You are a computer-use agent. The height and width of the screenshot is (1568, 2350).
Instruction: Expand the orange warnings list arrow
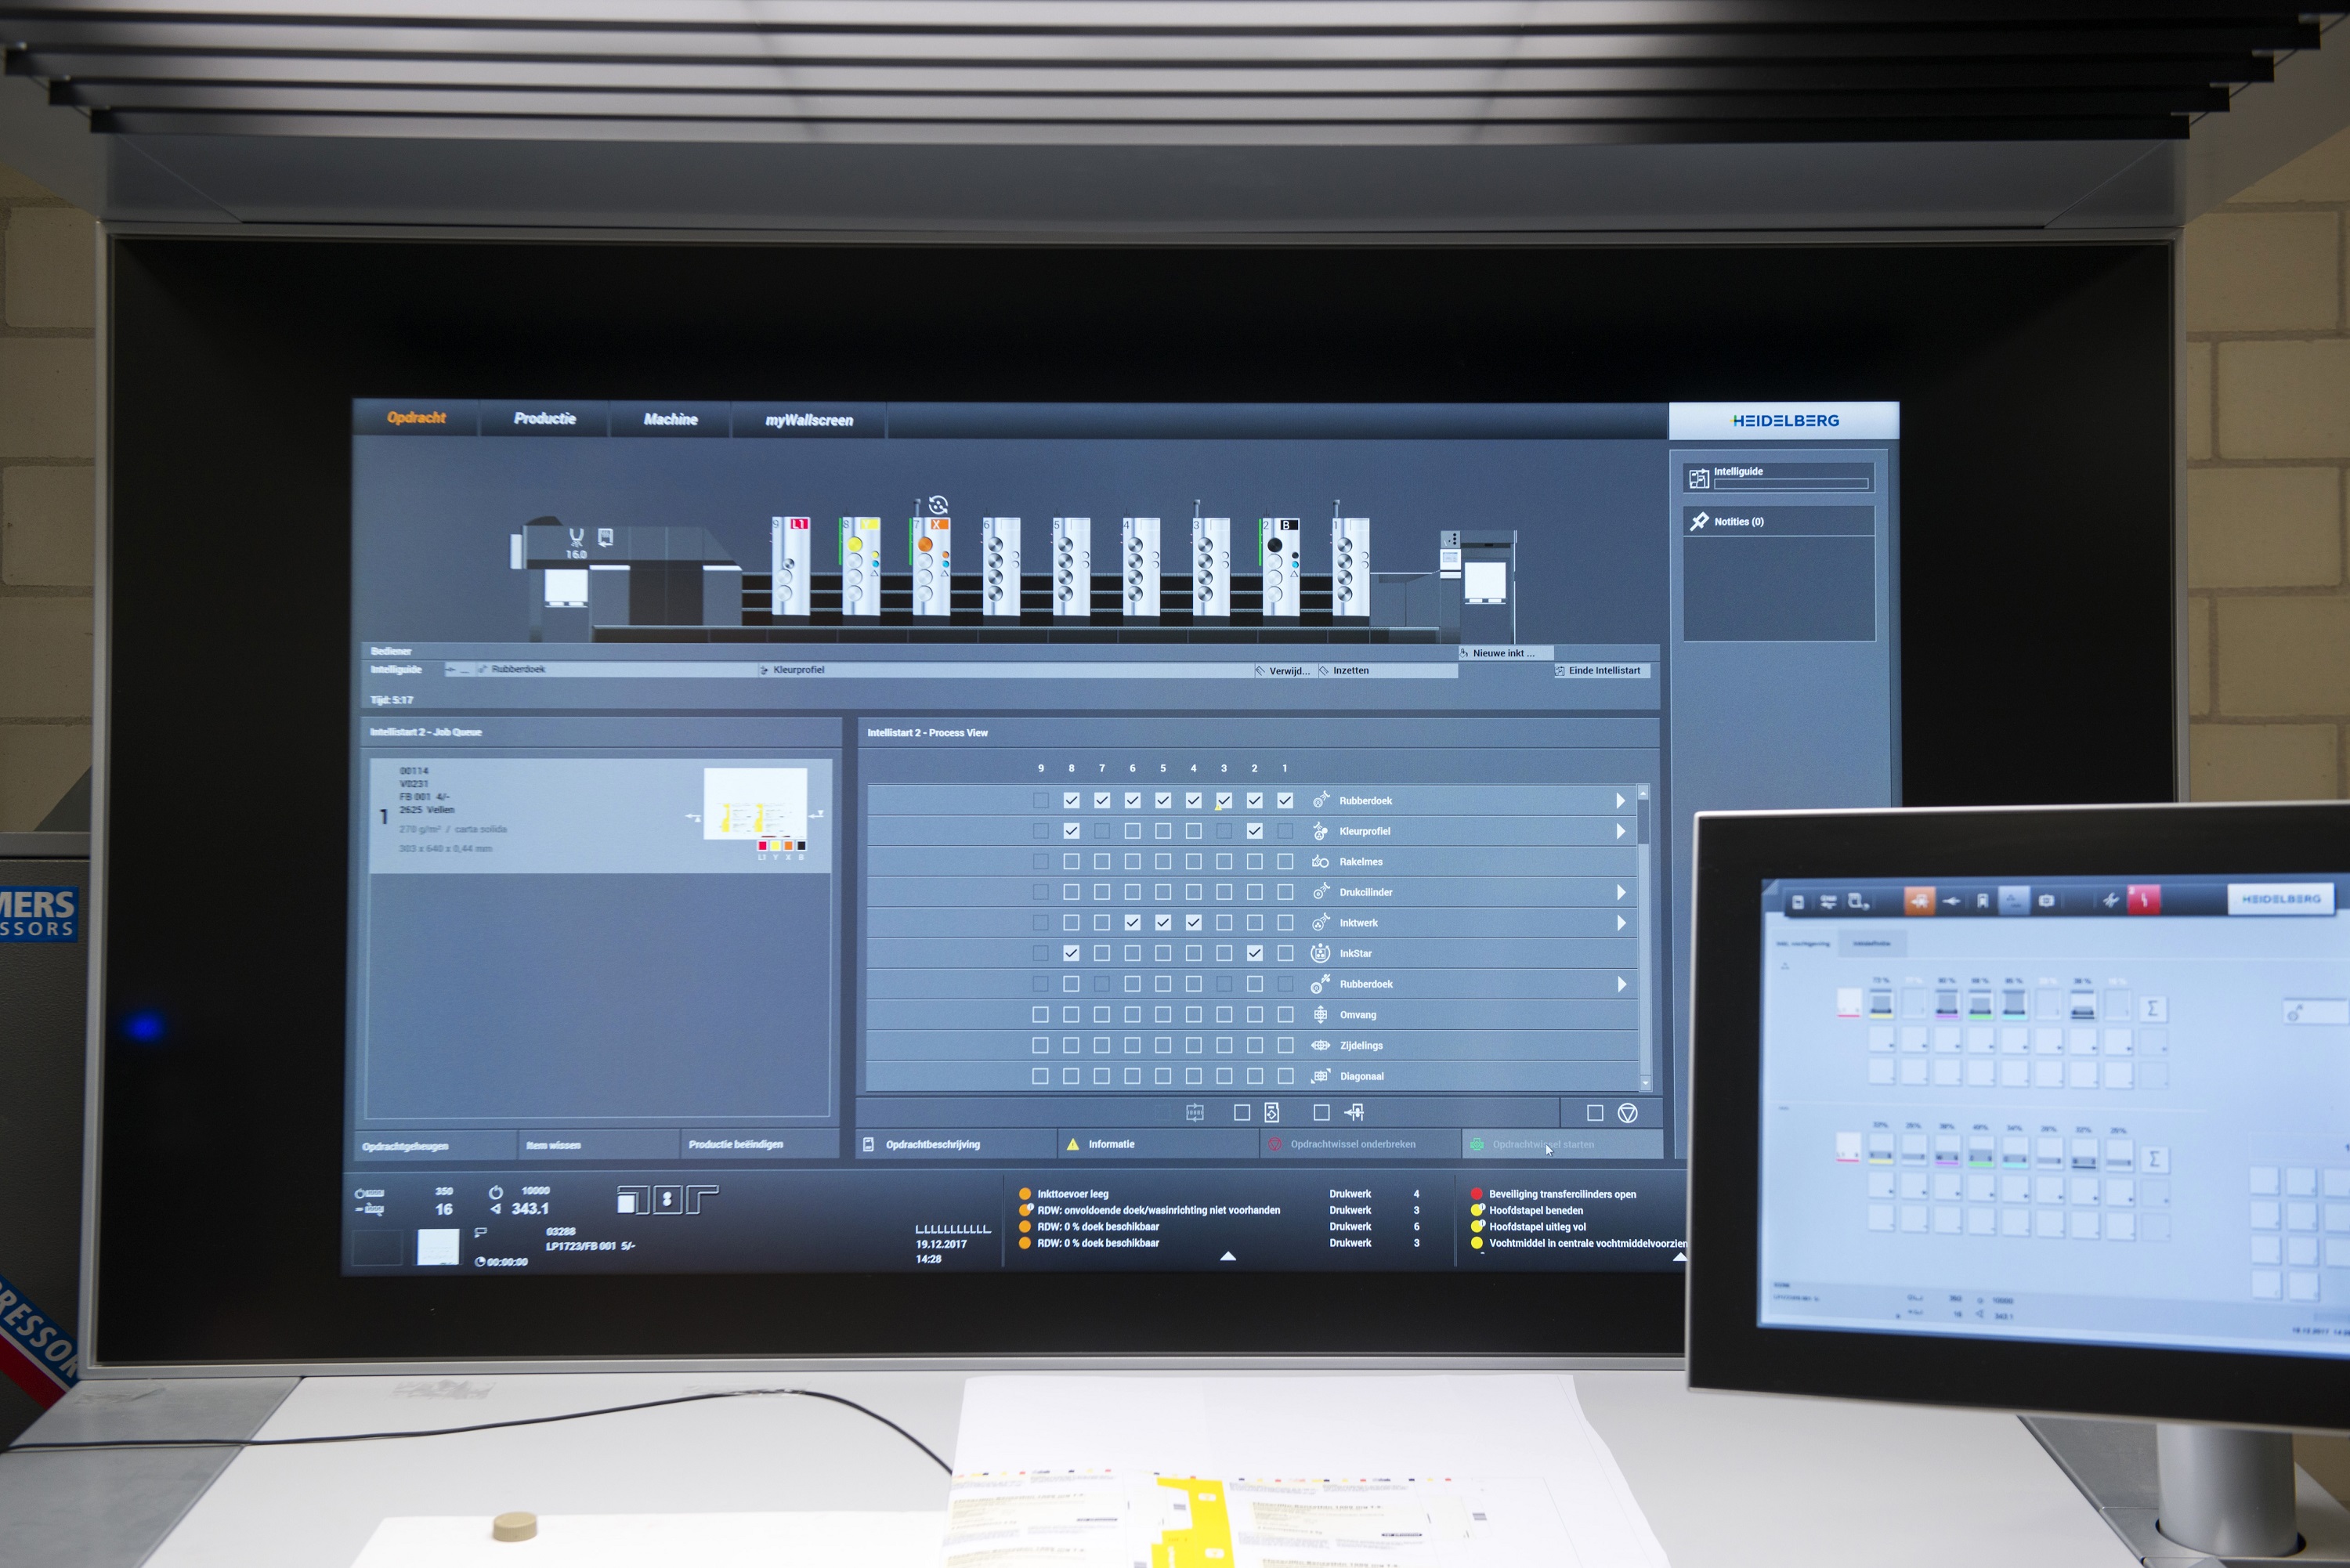coord(1228,1256)
